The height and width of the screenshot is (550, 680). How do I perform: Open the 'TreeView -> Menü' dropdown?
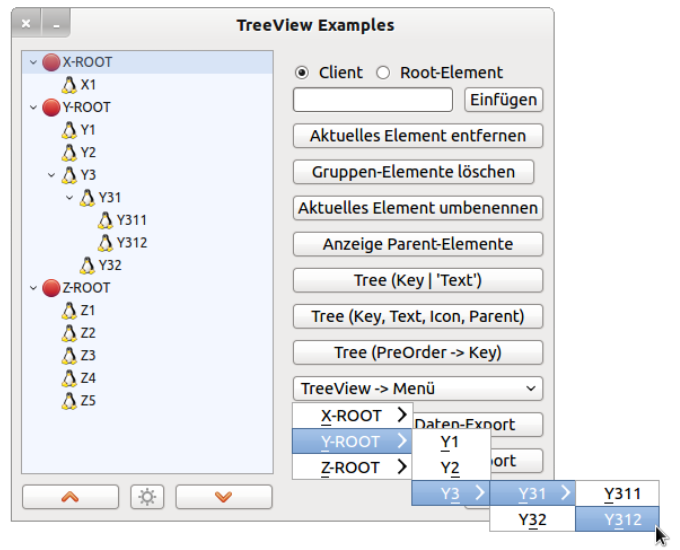click(418, 388)
